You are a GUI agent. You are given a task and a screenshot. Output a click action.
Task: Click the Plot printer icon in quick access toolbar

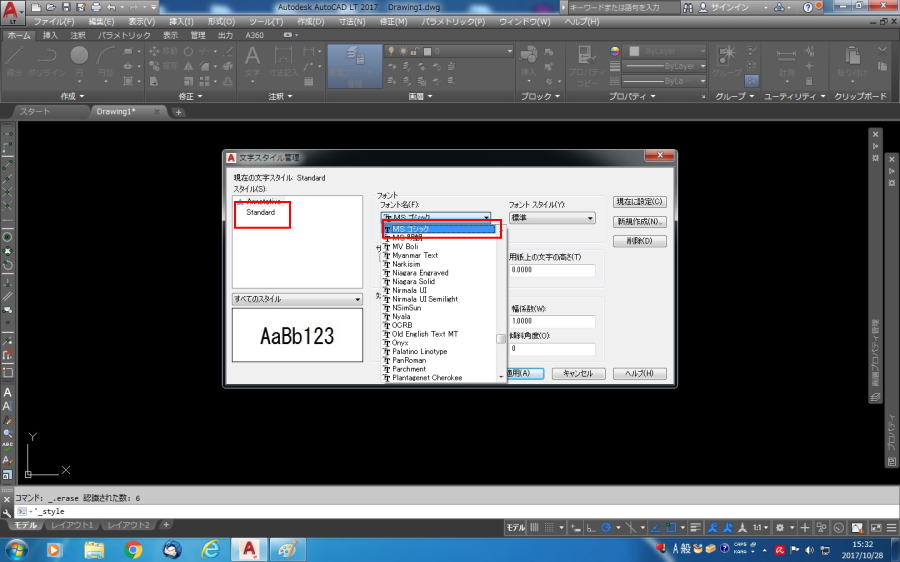click(x=96, y=7)
